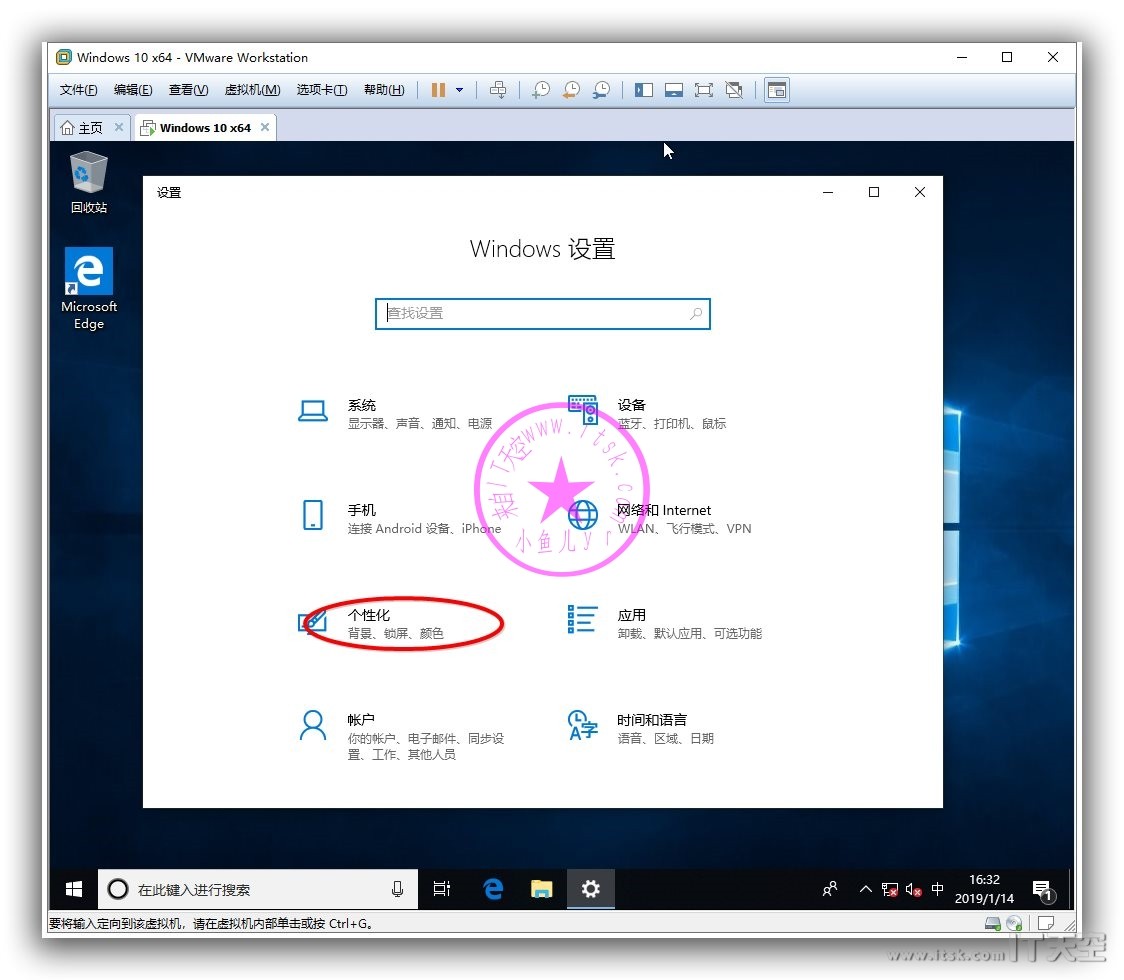Viewport: 1124px width, 980px height.
Task: Pause the virtual machine from the toolbar
Action: (x=438, y=90)
